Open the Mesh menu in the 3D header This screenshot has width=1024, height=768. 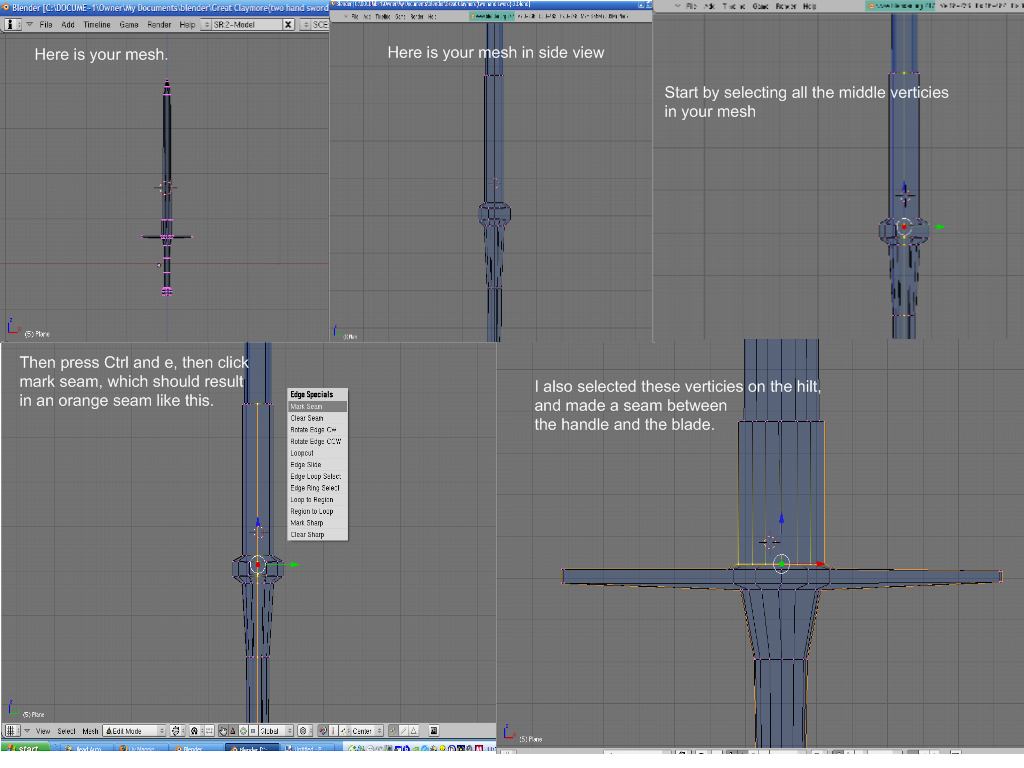(x=90, y=731)
